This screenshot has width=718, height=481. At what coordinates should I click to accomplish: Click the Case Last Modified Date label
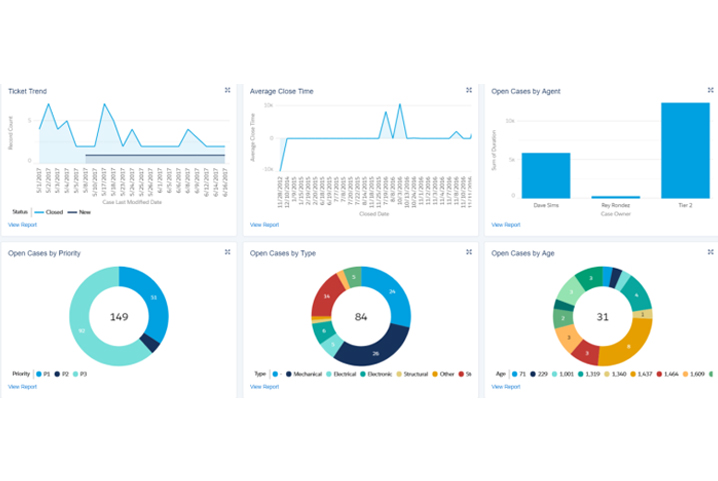(x=132, y=202)
